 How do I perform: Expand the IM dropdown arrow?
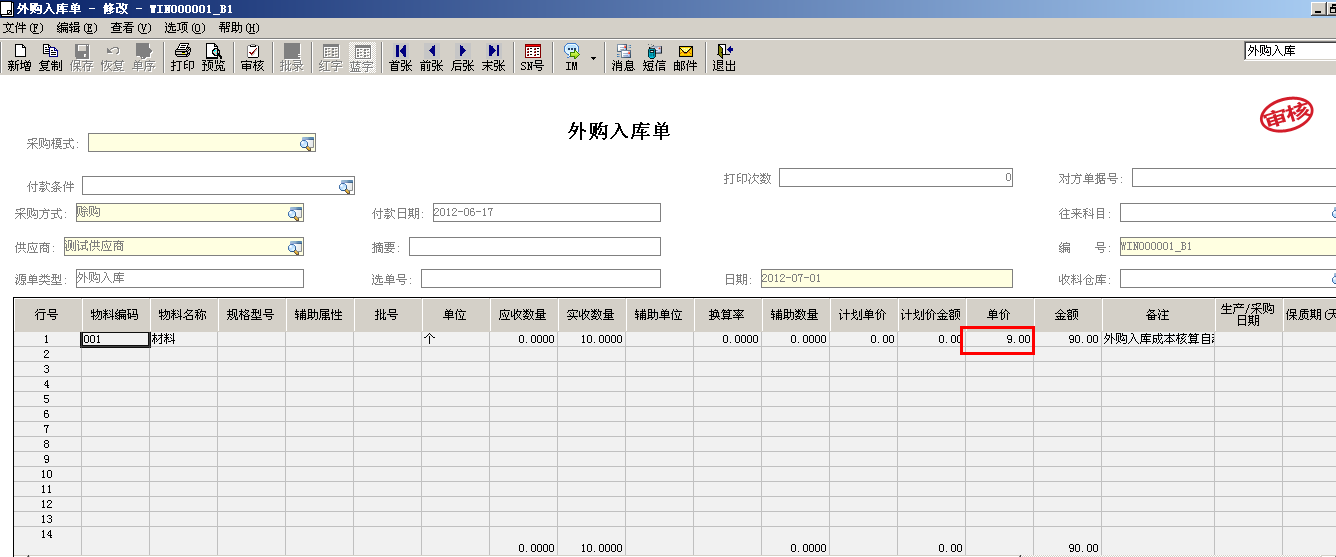pyautogui.click(x=593, y=58)
